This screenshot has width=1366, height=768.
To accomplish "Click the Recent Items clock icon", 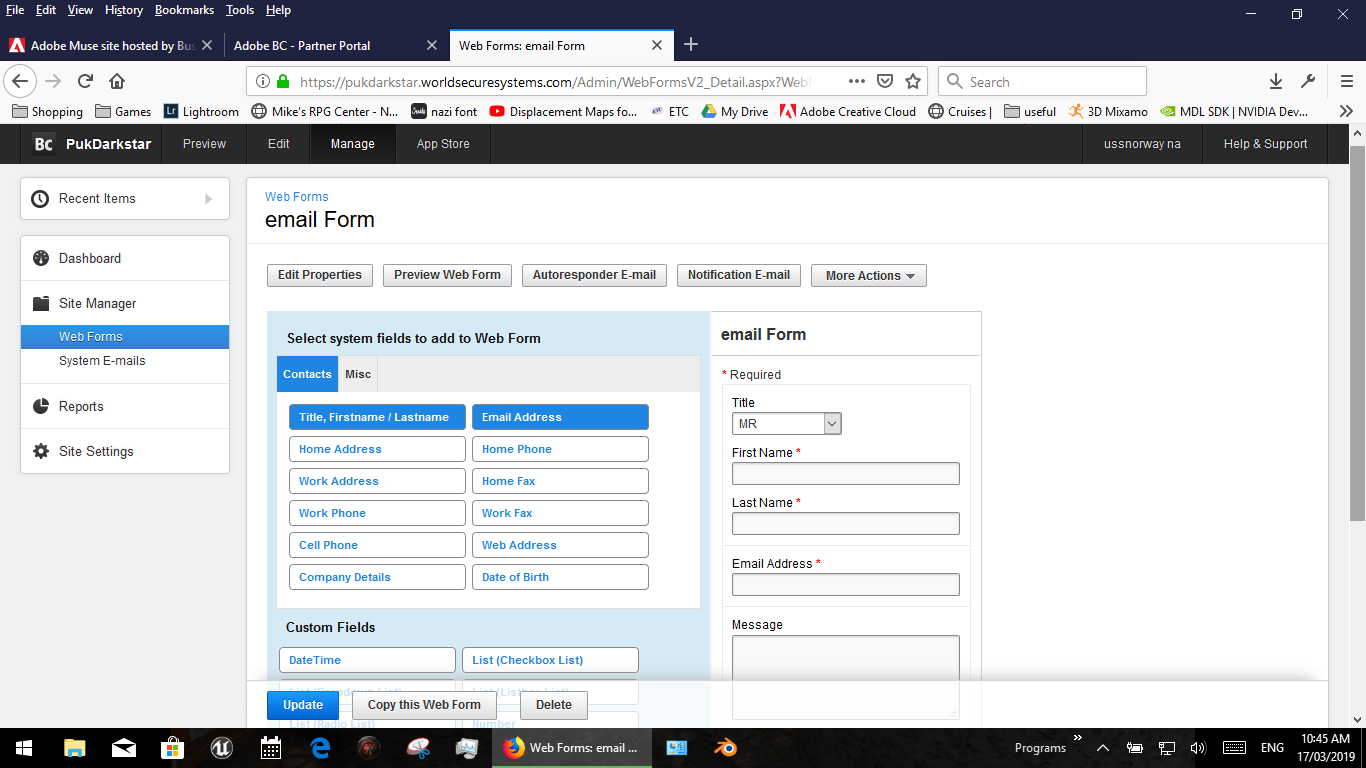I will (40, 198).
